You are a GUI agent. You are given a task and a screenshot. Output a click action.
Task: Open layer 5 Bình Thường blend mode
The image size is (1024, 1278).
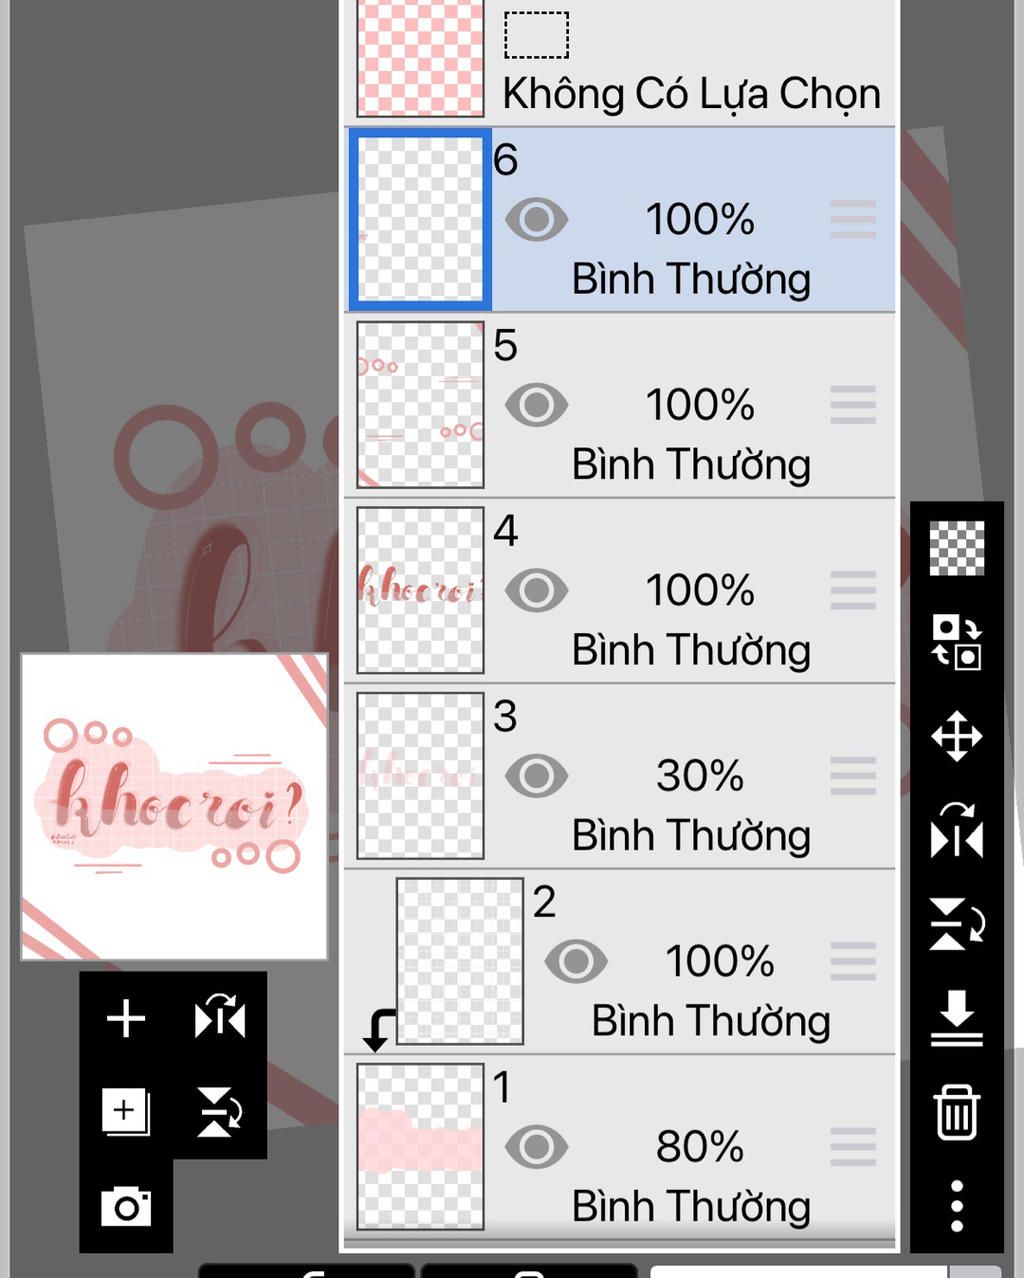(x=691, y=464)
